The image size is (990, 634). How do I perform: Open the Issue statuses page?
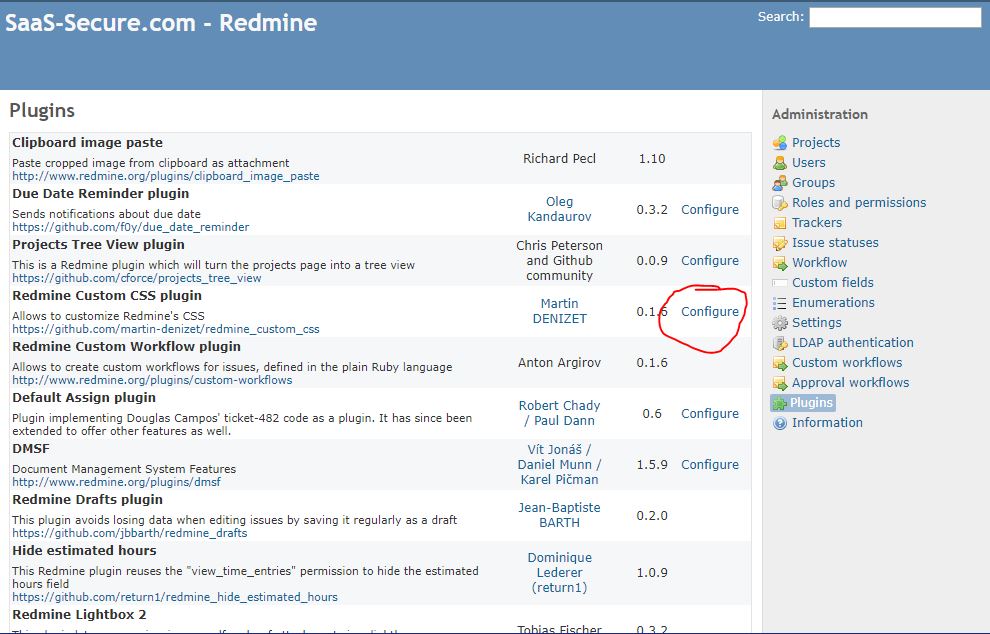(831, 242)
